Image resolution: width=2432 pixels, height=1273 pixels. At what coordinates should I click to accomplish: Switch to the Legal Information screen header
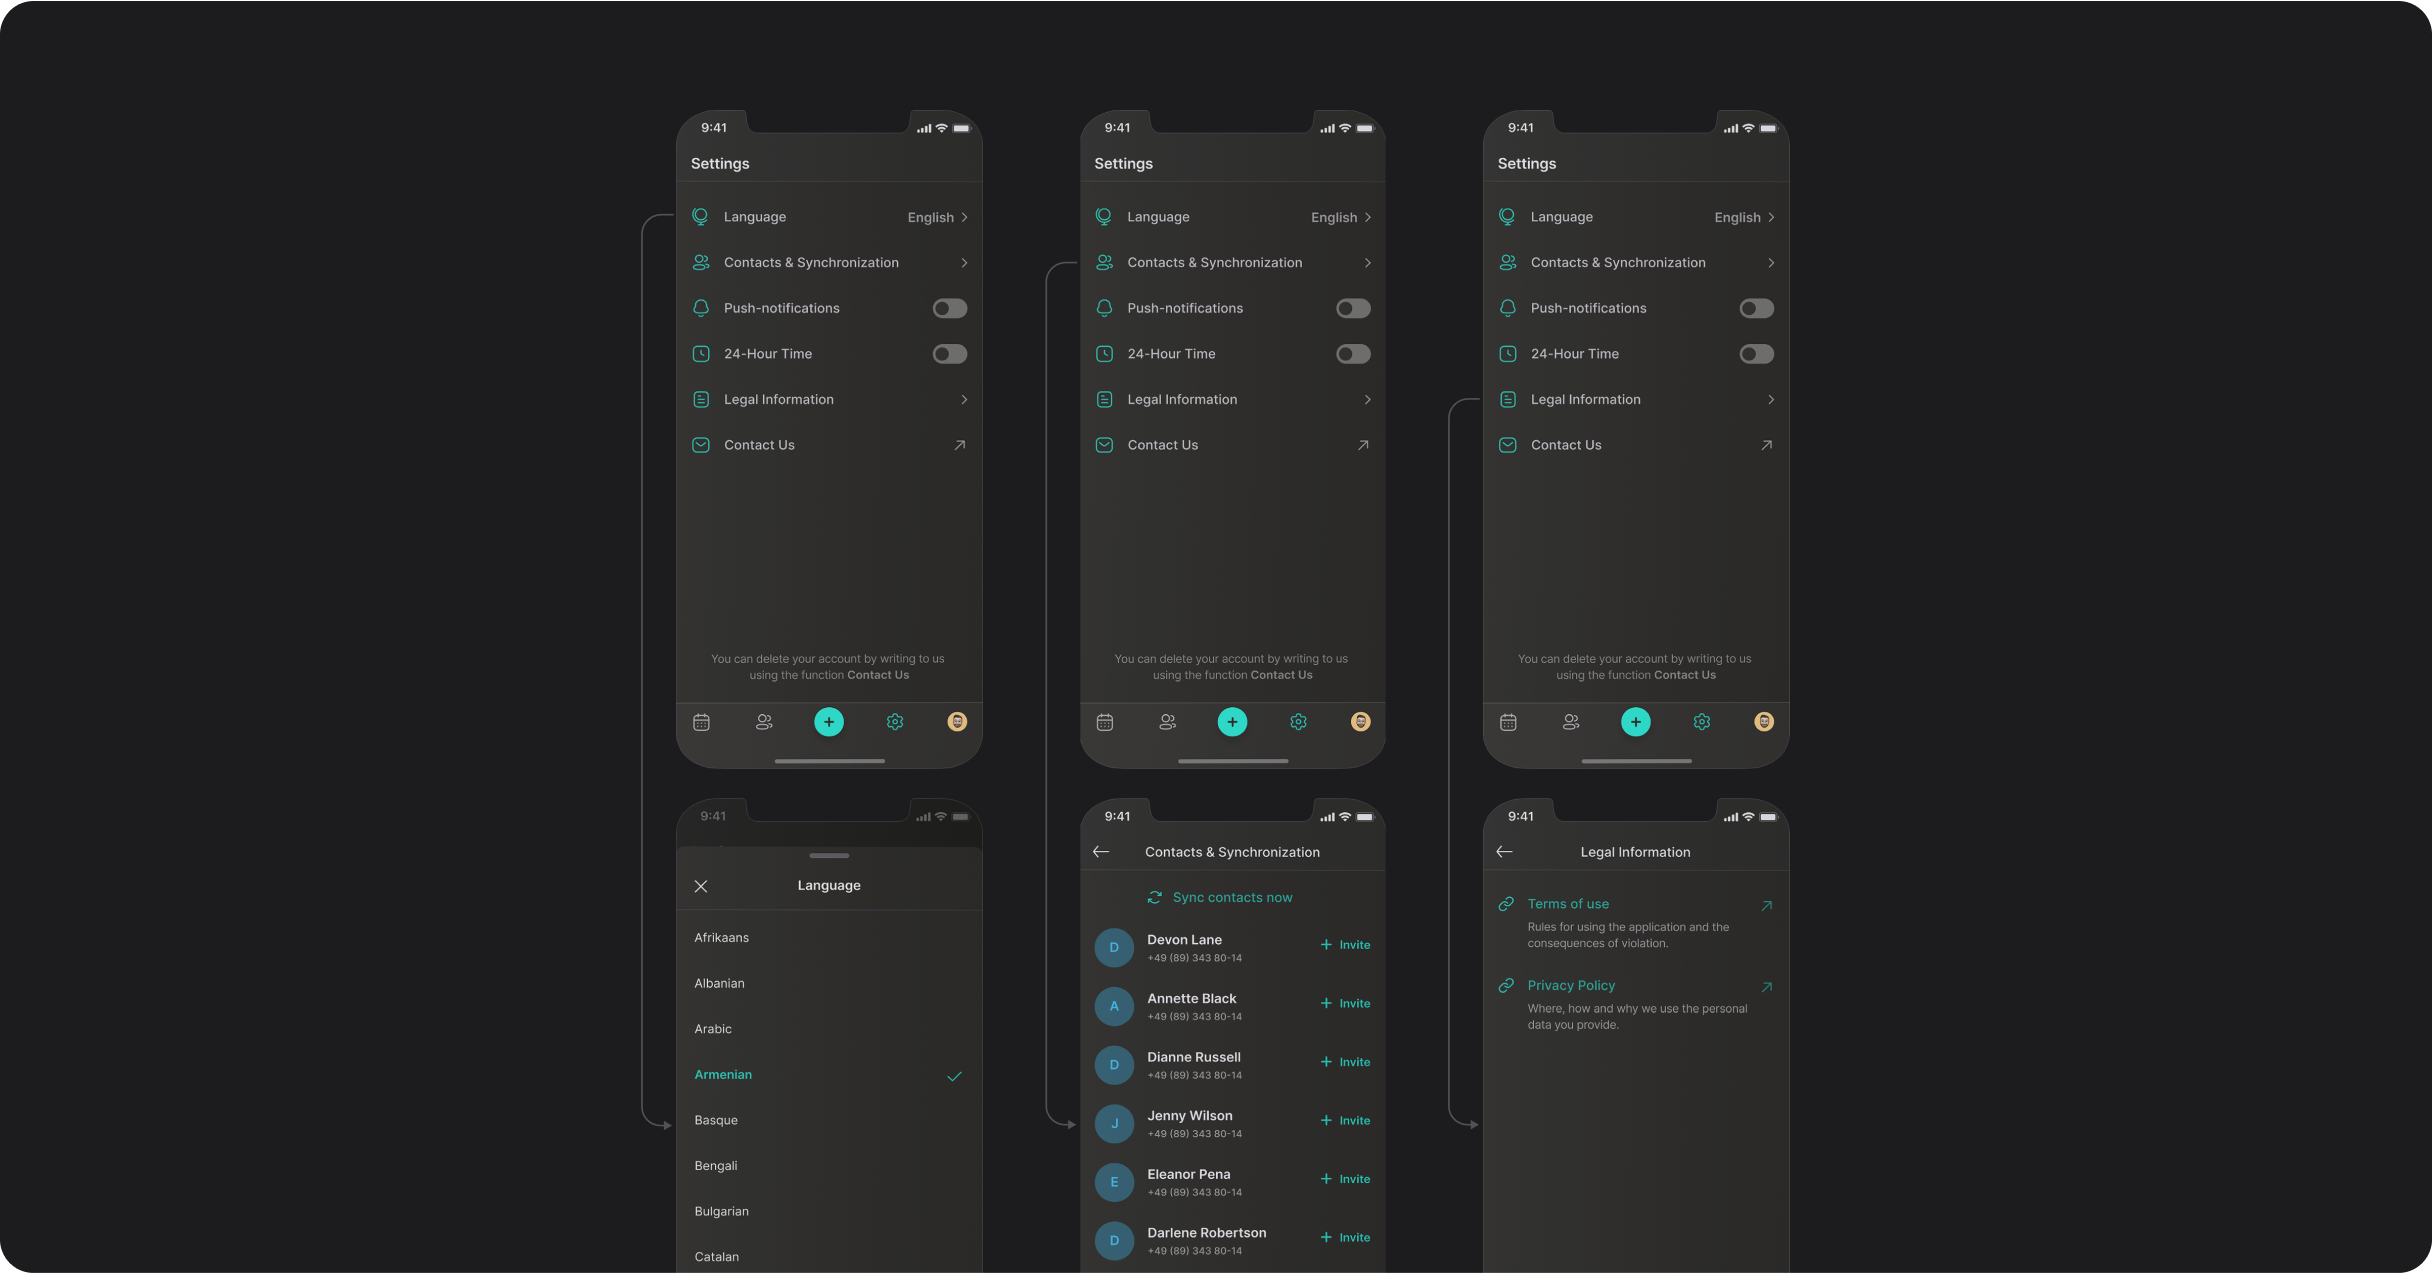click(x=1634, y=851)
